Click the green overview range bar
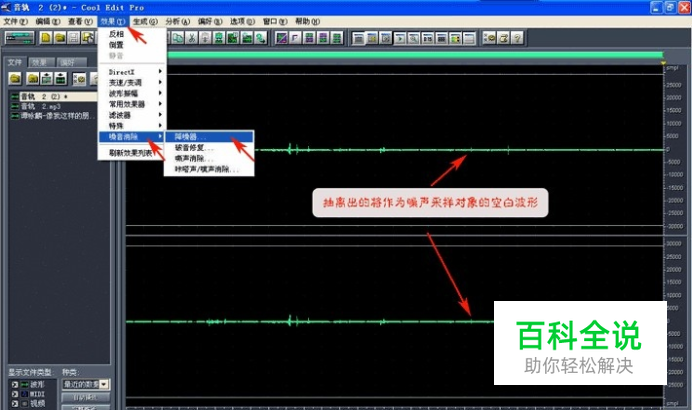 [415, 55]
